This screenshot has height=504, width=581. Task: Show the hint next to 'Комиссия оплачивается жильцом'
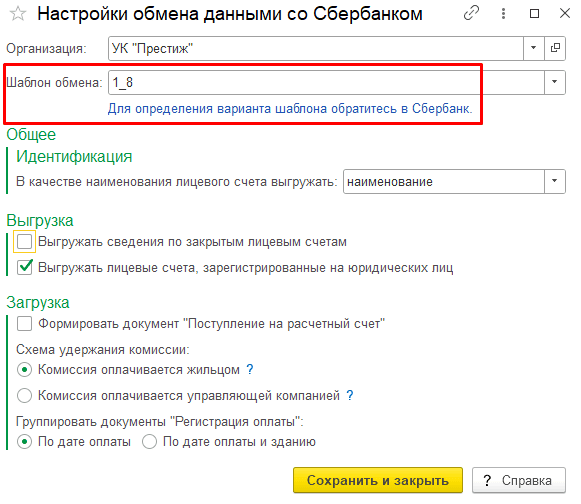click(250, 369)
